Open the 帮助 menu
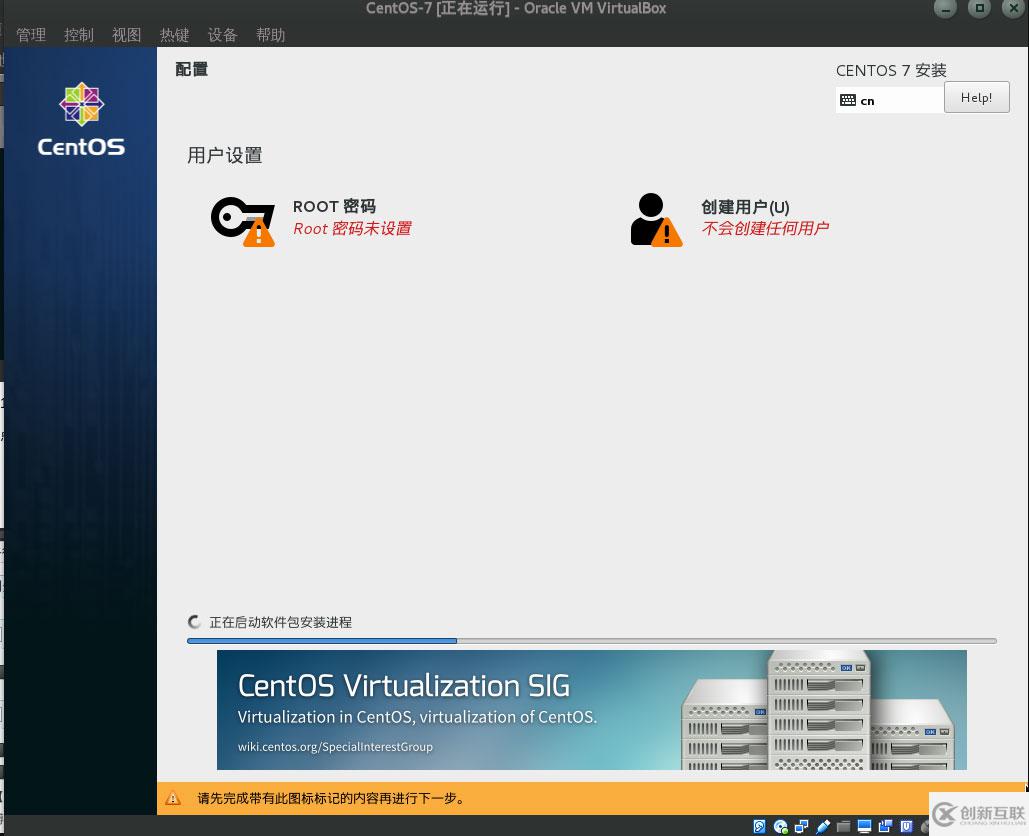Image resolution: width=1029 pixels, height=836 pixels. coord(270,35)
